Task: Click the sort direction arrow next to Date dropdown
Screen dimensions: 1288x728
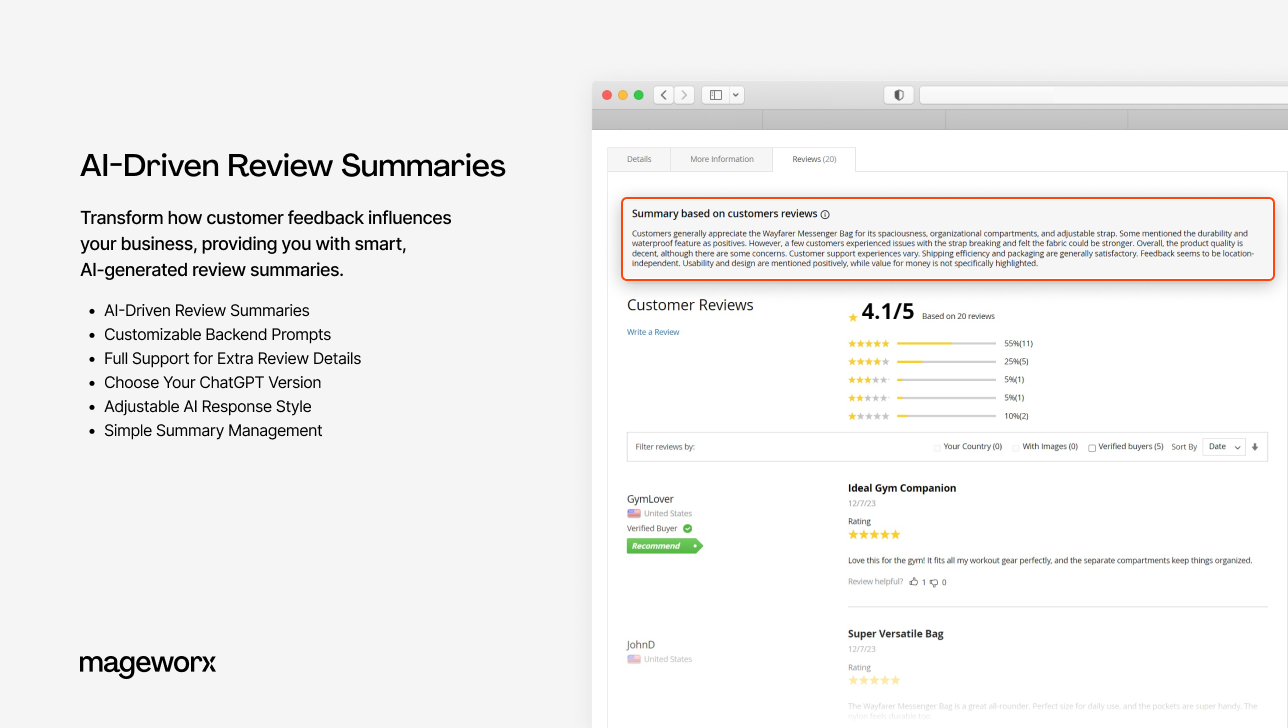Action: click(1255, 446)
